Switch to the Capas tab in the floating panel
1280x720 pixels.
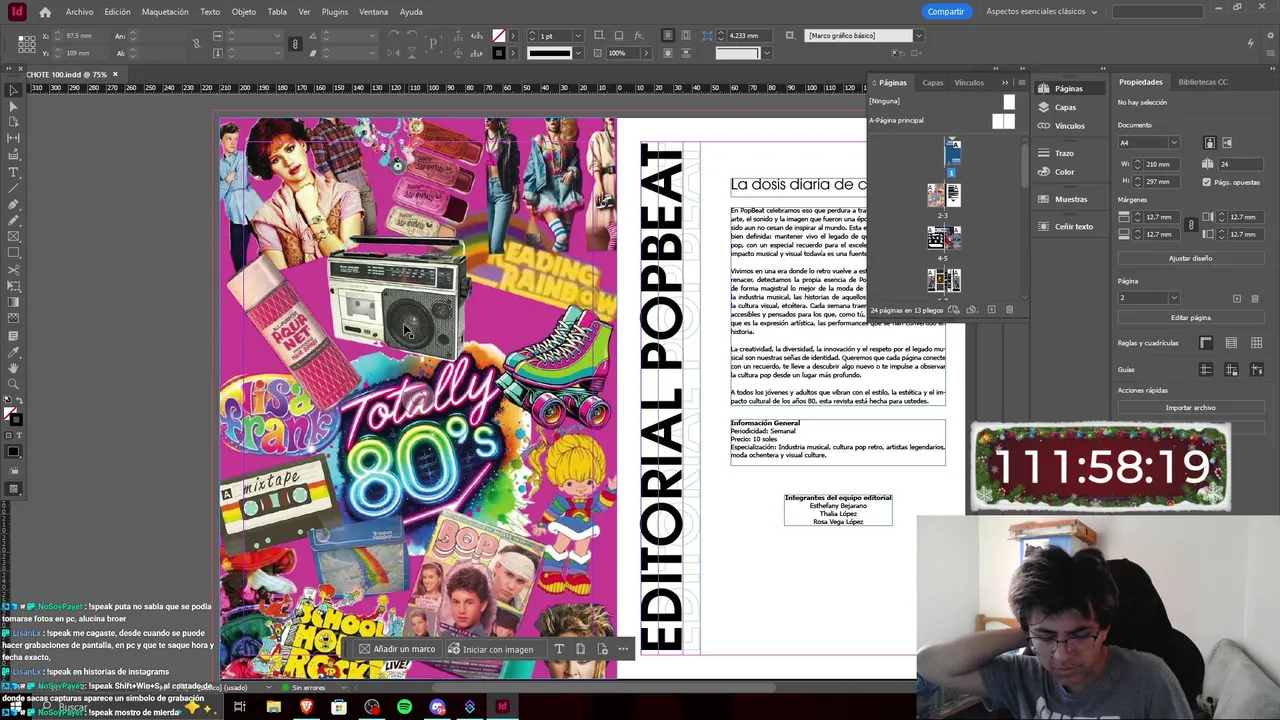[x=932, y=83]
